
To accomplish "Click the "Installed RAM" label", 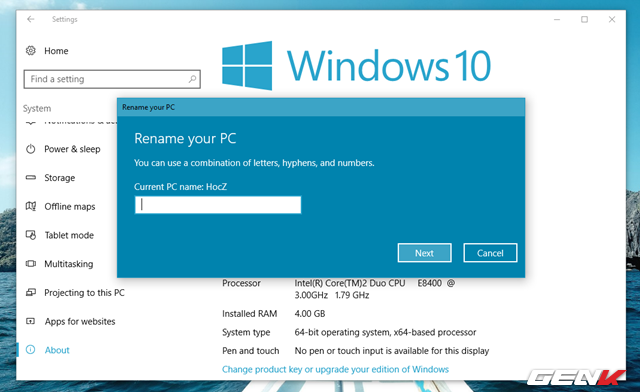I will click(x=249, y=314).
